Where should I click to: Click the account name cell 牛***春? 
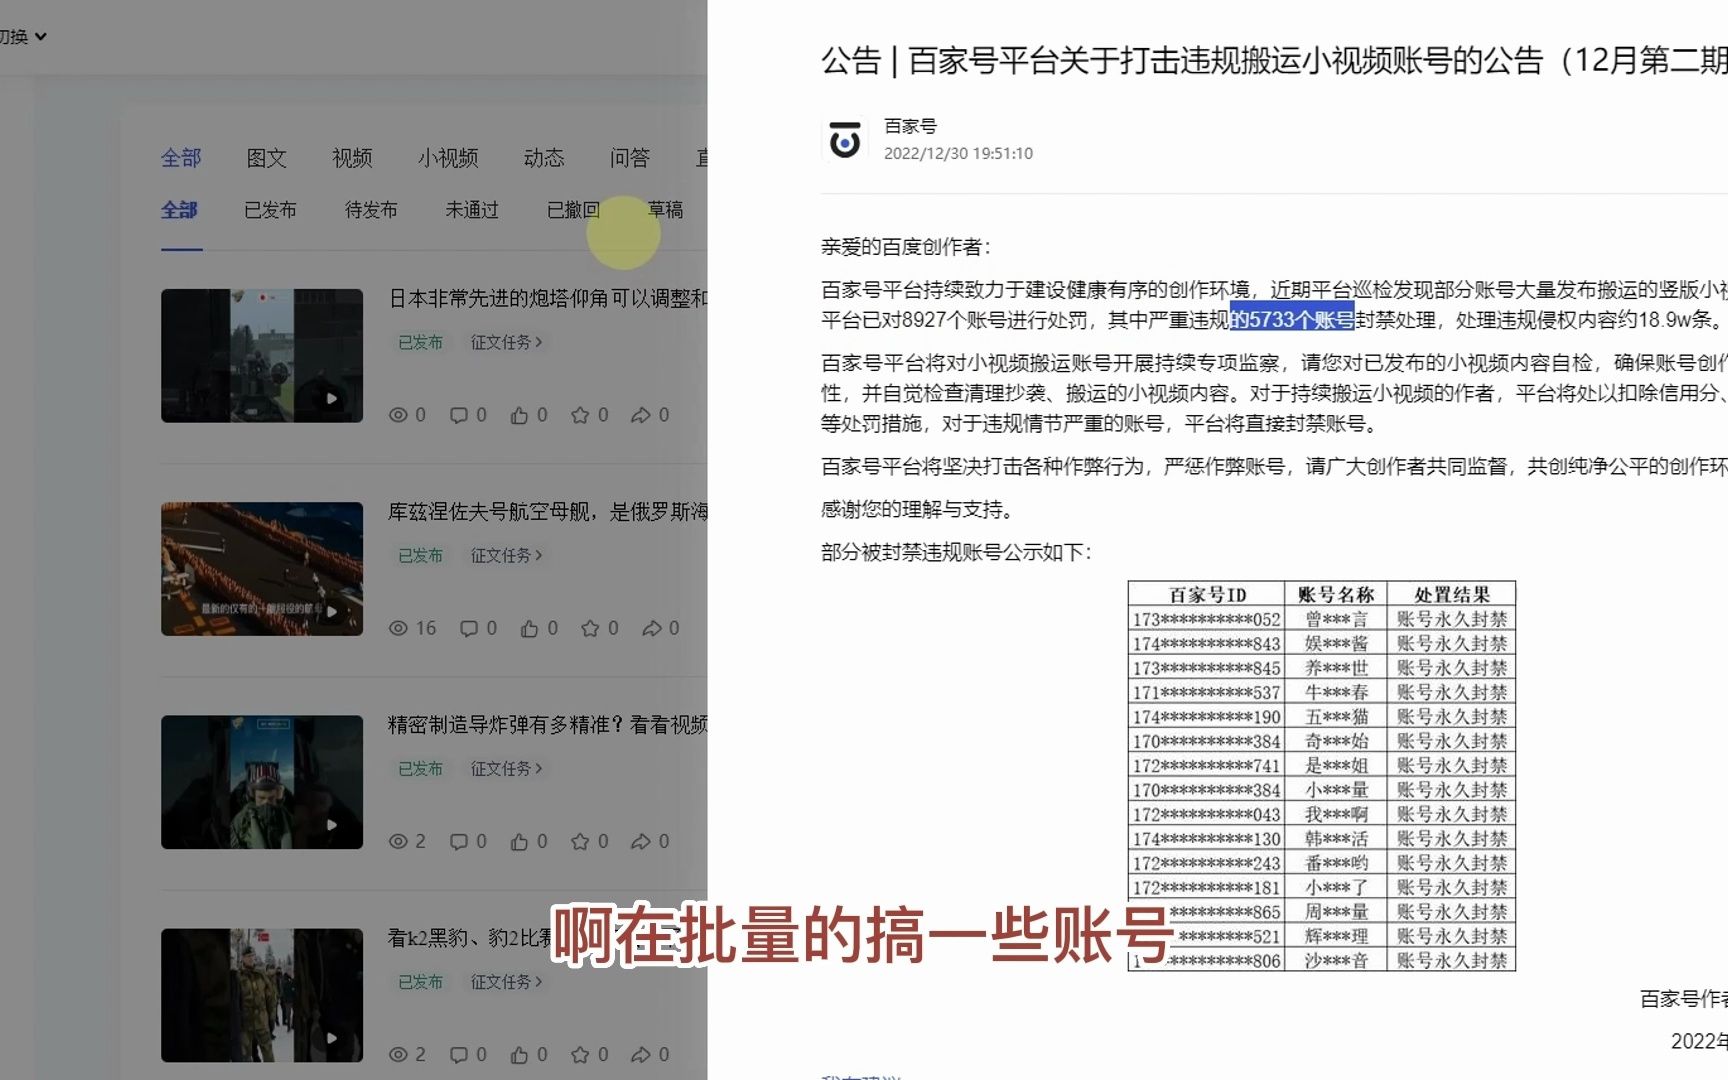pos(1336,692)
